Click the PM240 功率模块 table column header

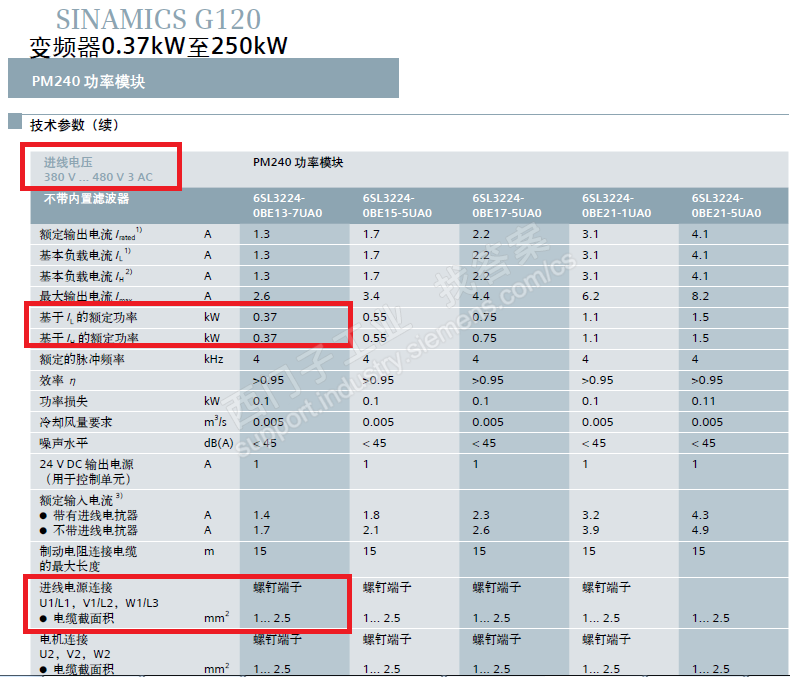click(298, 162)
